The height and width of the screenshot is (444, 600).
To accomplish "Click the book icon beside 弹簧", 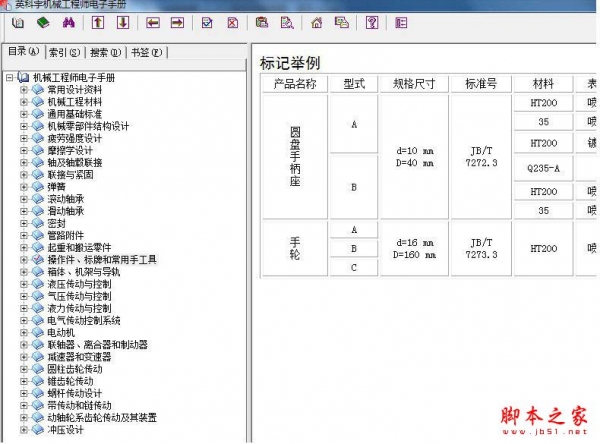I will 38,187.
